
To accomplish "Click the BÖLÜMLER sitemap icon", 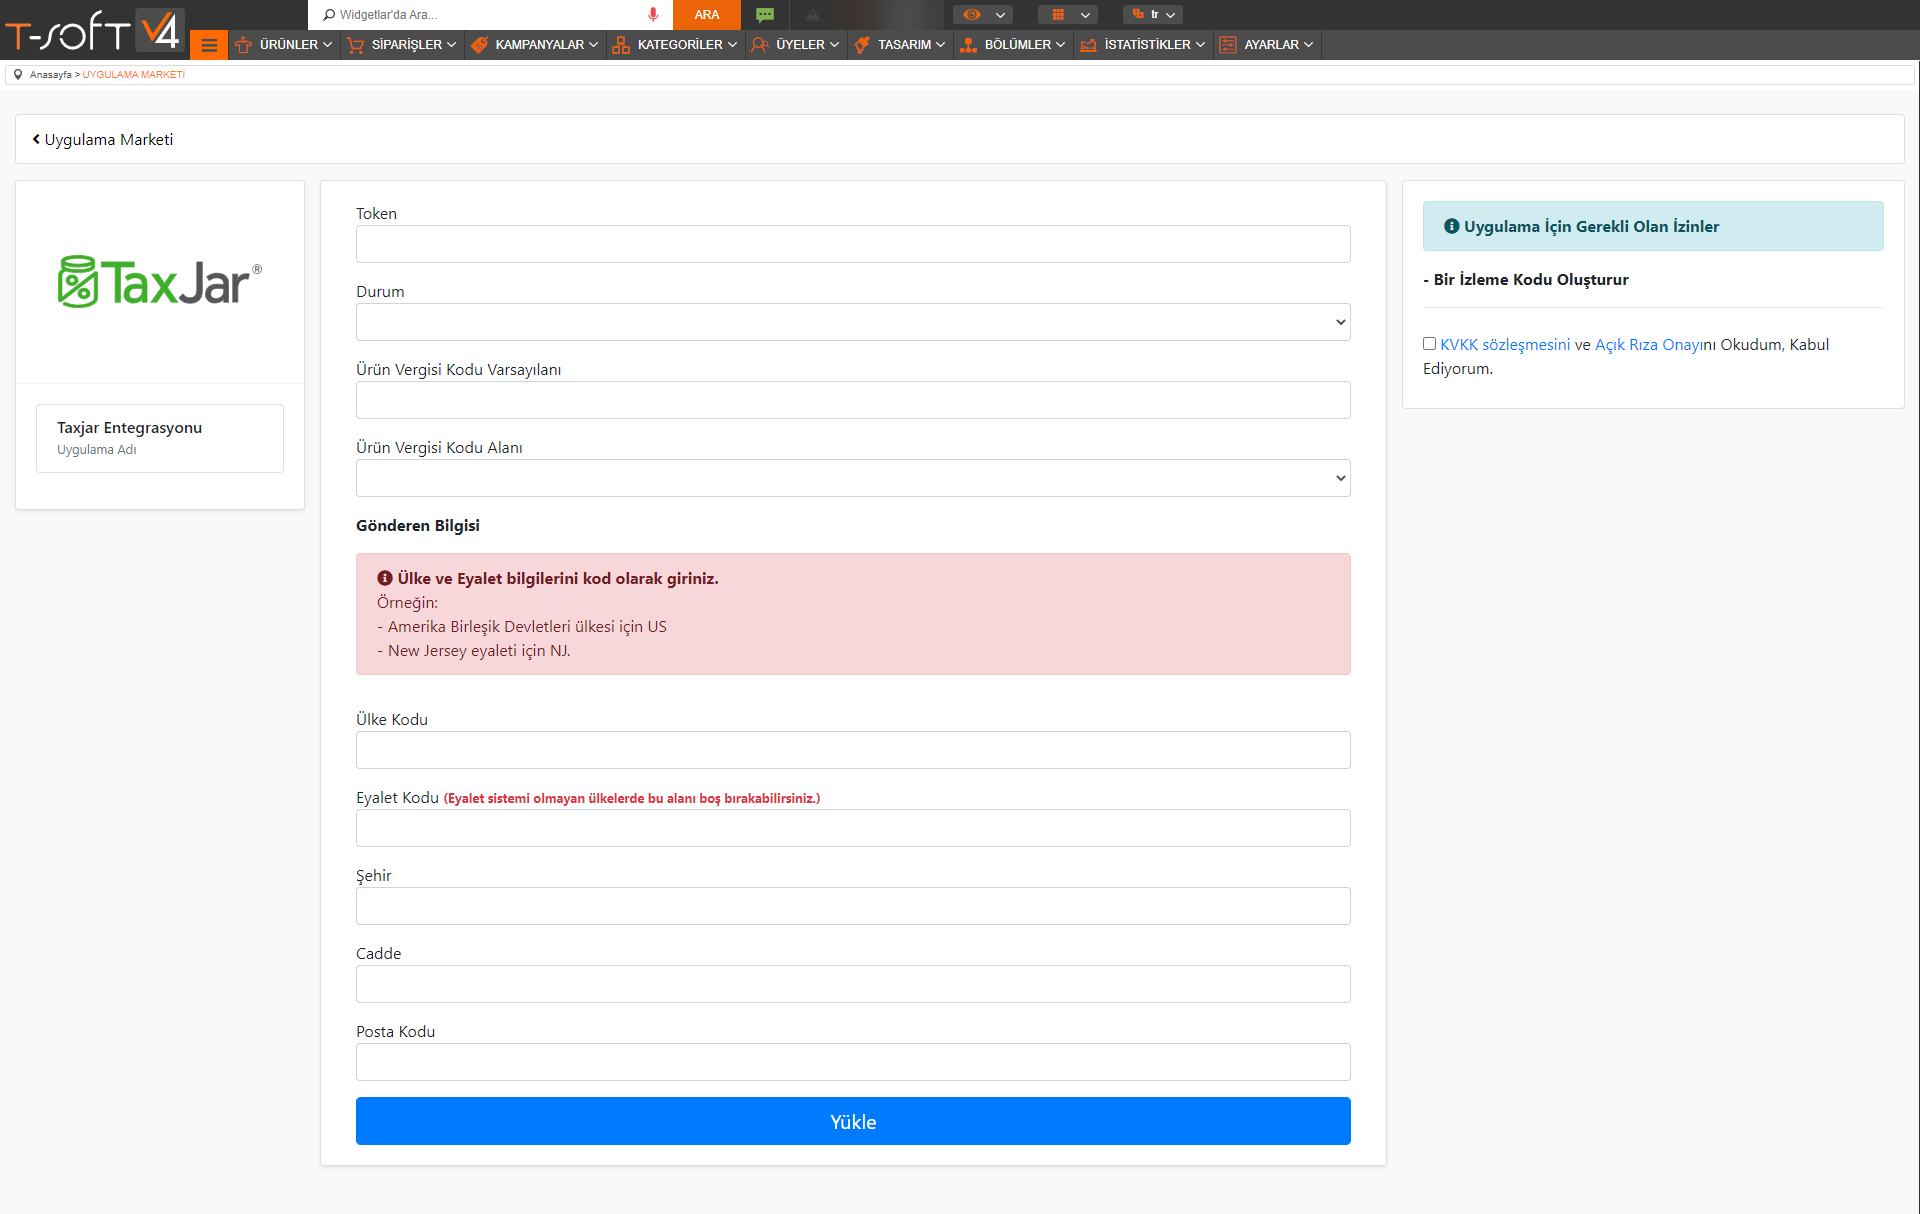I will [x=968, y=45].
